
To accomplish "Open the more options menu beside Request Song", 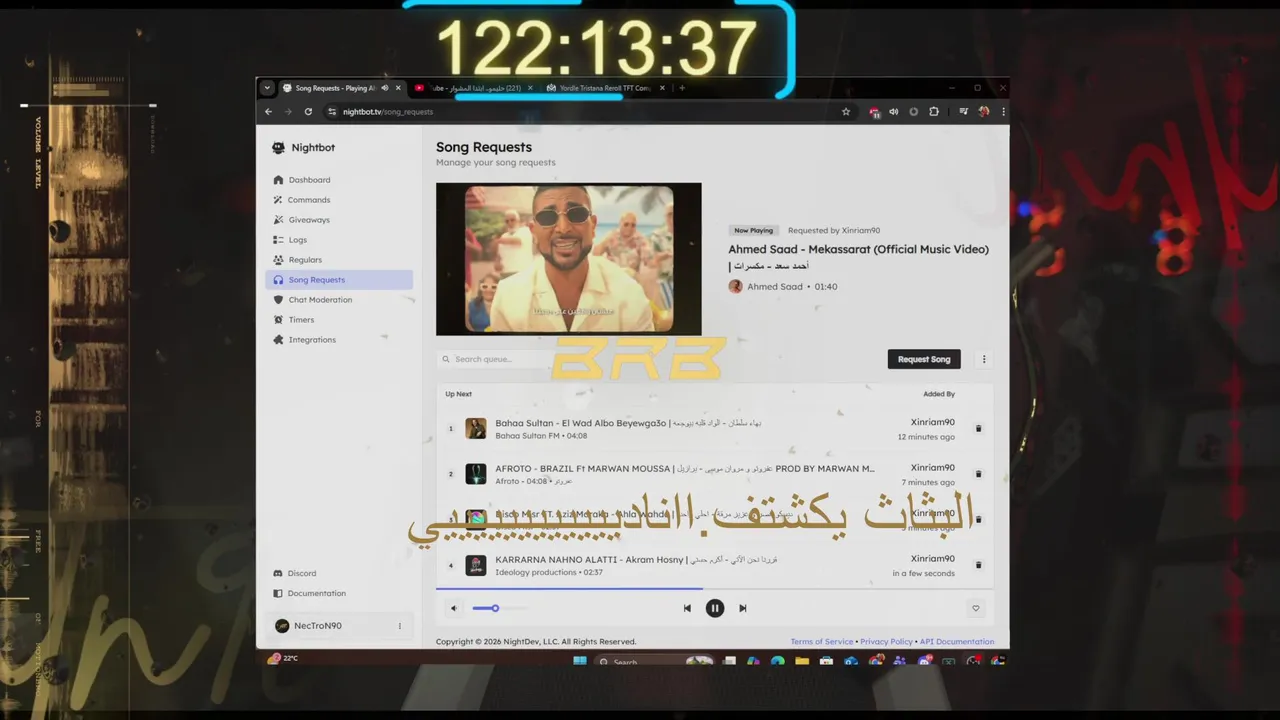I will coord(984,359).
